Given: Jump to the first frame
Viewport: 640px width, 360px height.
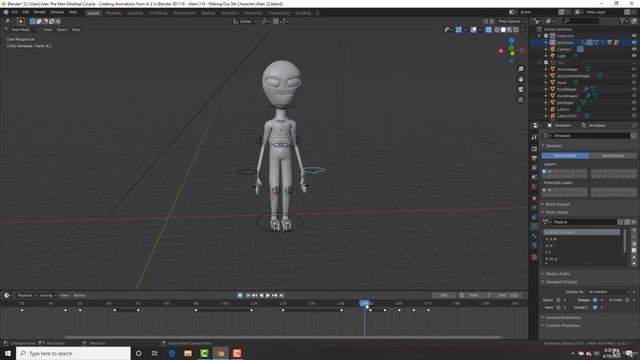Looking at the screenshot, I should click(x=248, y=296).
